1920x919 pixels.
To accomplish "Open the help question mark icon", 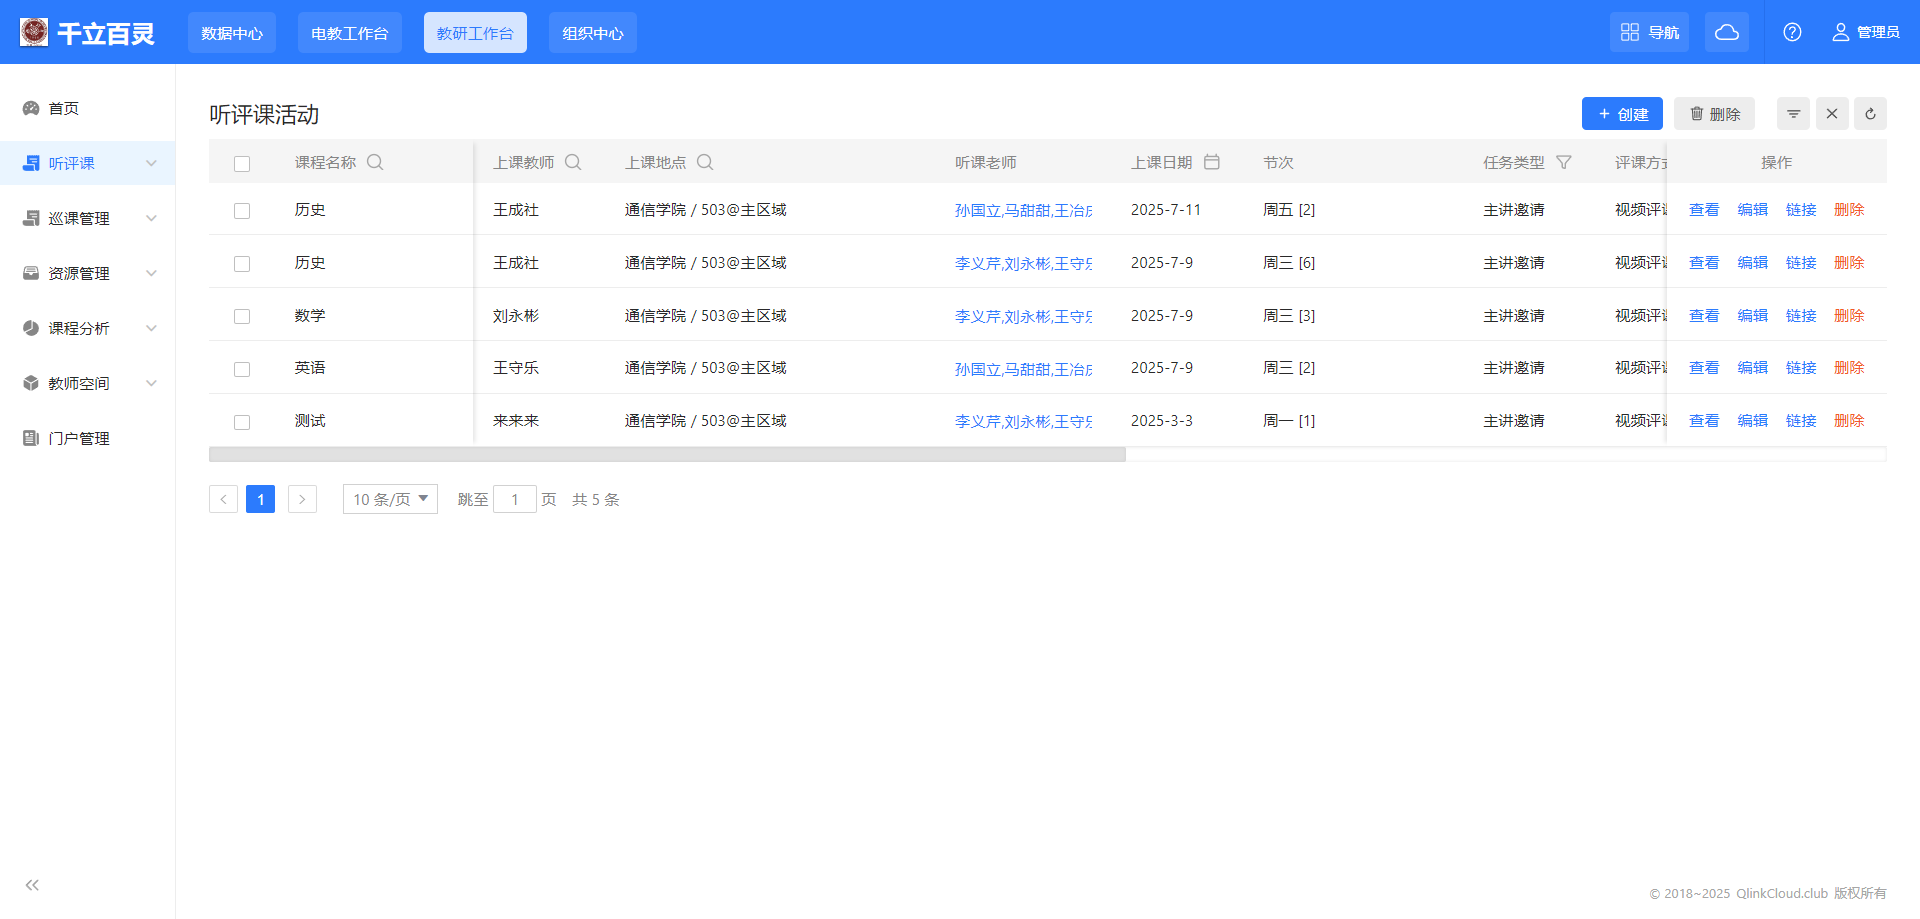I will click(1792, 32).
